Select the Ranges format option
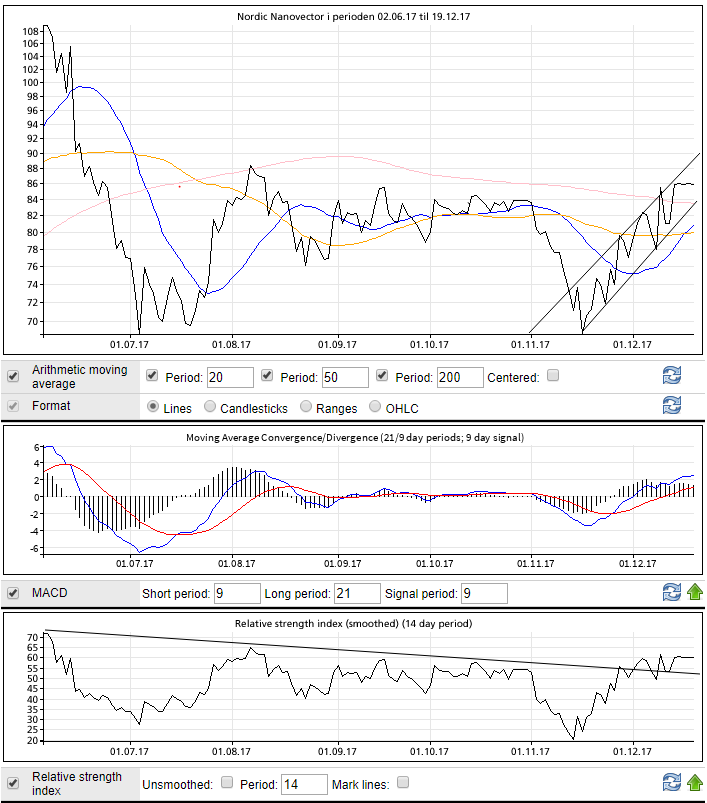The width and height of the screenshot is (707, 803). (306, 407)
